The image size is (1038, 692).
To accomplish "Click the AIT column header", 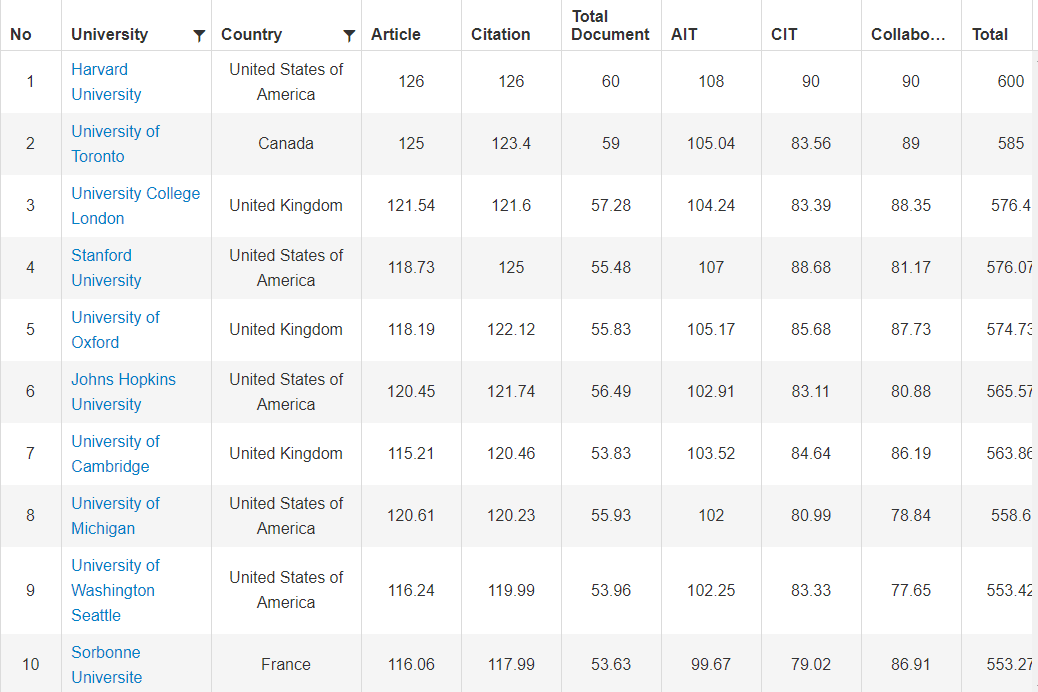I will click(685, 34).
